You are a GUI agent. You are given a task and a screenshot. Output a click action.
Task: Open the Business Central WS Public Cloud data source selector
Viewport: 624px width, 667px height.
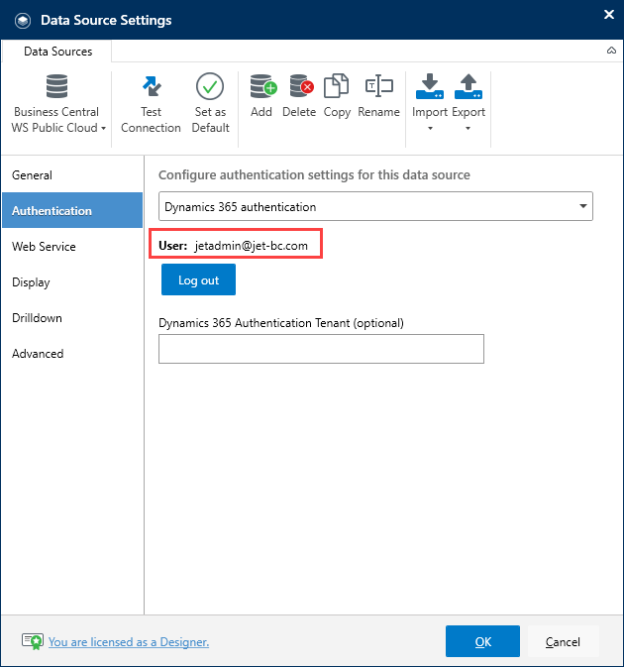(57, 104)
